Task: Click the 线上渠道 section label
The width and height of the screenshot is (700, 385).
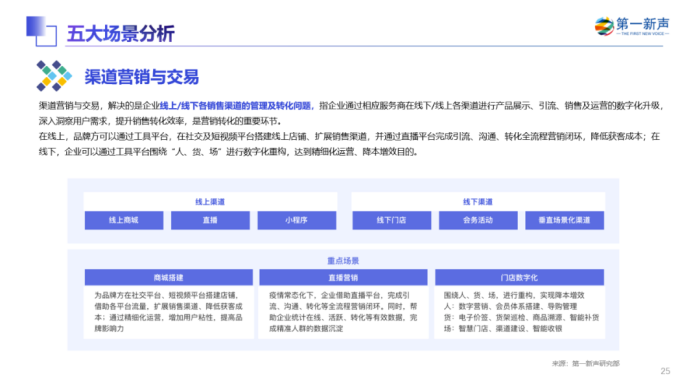Action: (210, 202)
